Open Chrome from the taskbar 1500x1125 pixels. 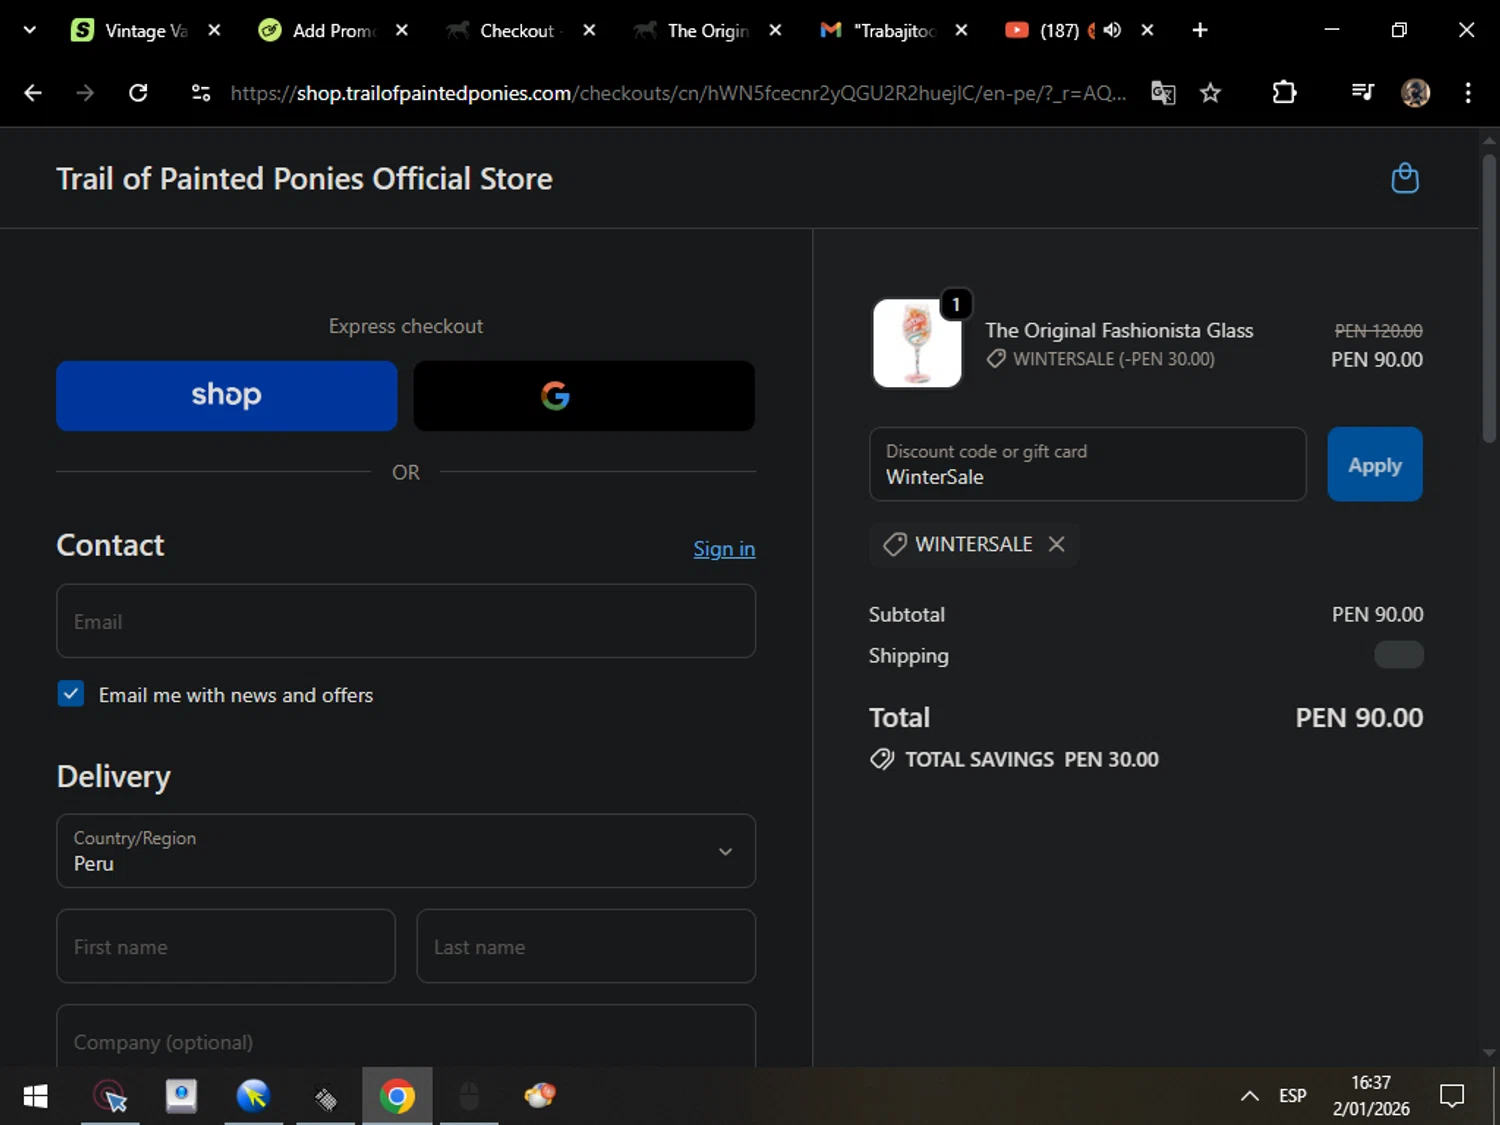click(x=397, y=1097)
